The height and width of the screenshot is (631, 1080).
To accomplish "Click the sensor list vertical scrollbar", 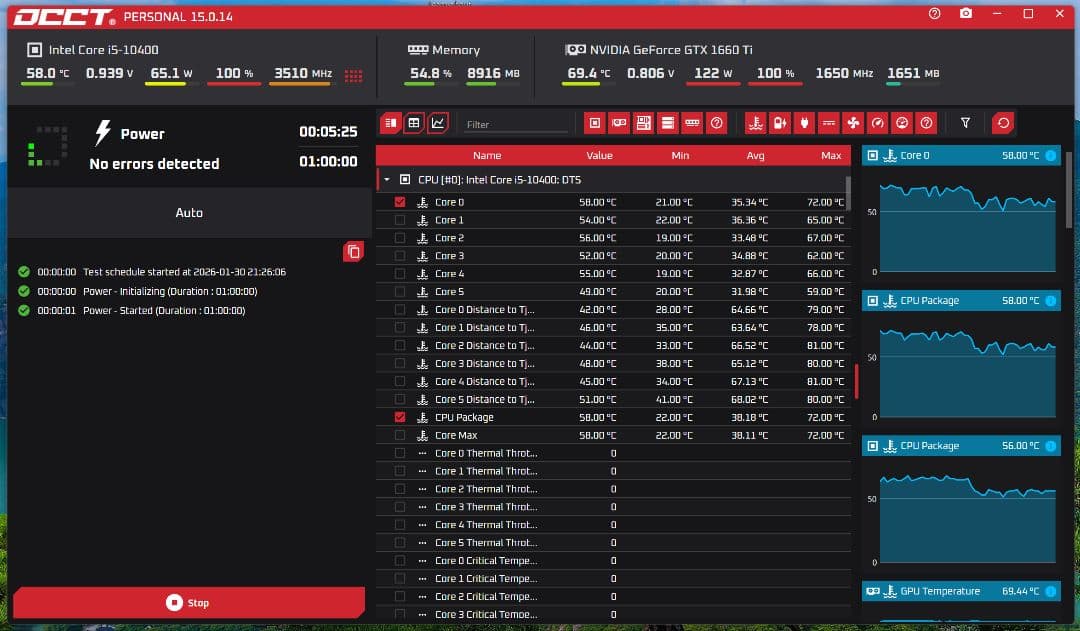I will pos(849,190).
